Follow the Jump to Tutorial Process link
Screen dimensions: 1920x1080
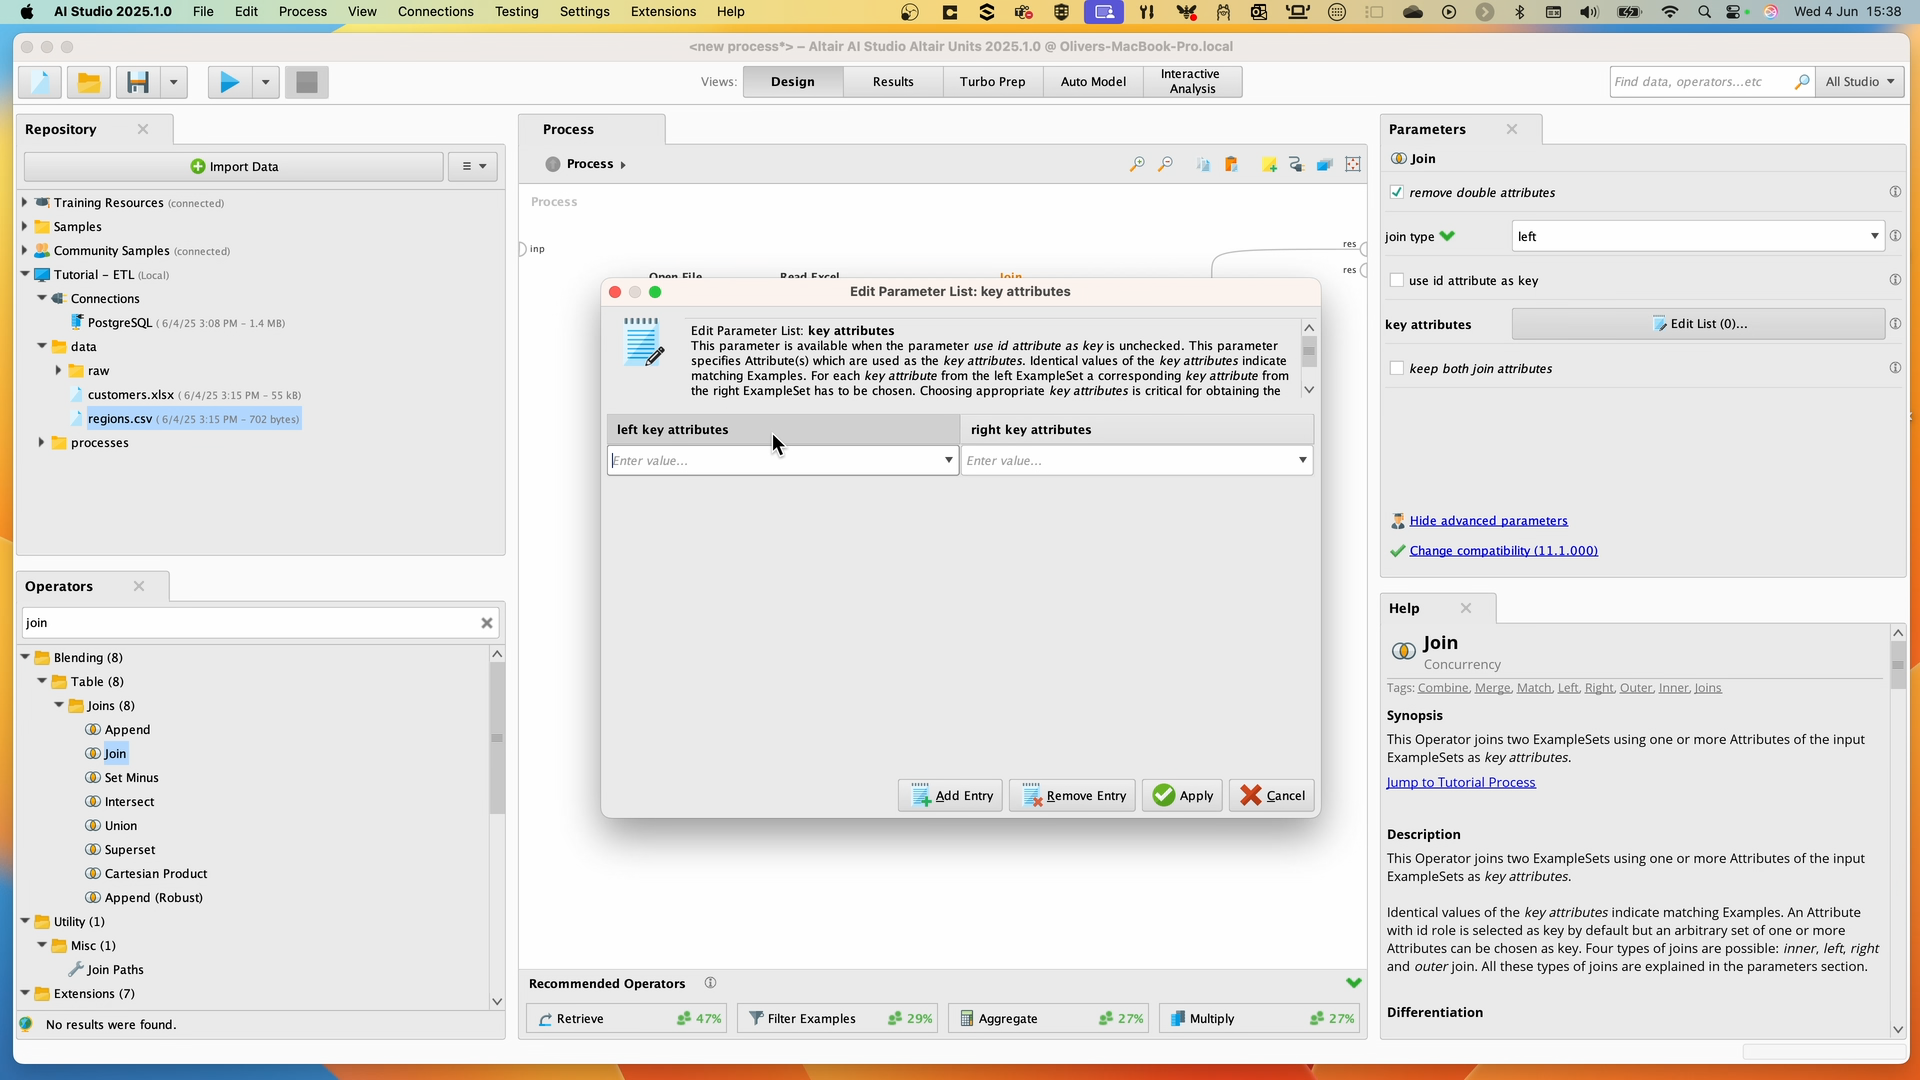pos(1461,783)
